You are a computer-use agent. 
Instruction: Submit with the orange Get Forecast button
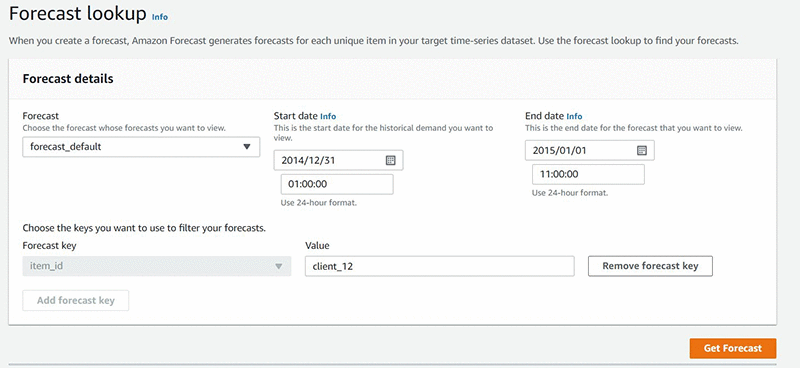(x=733, y=349)
